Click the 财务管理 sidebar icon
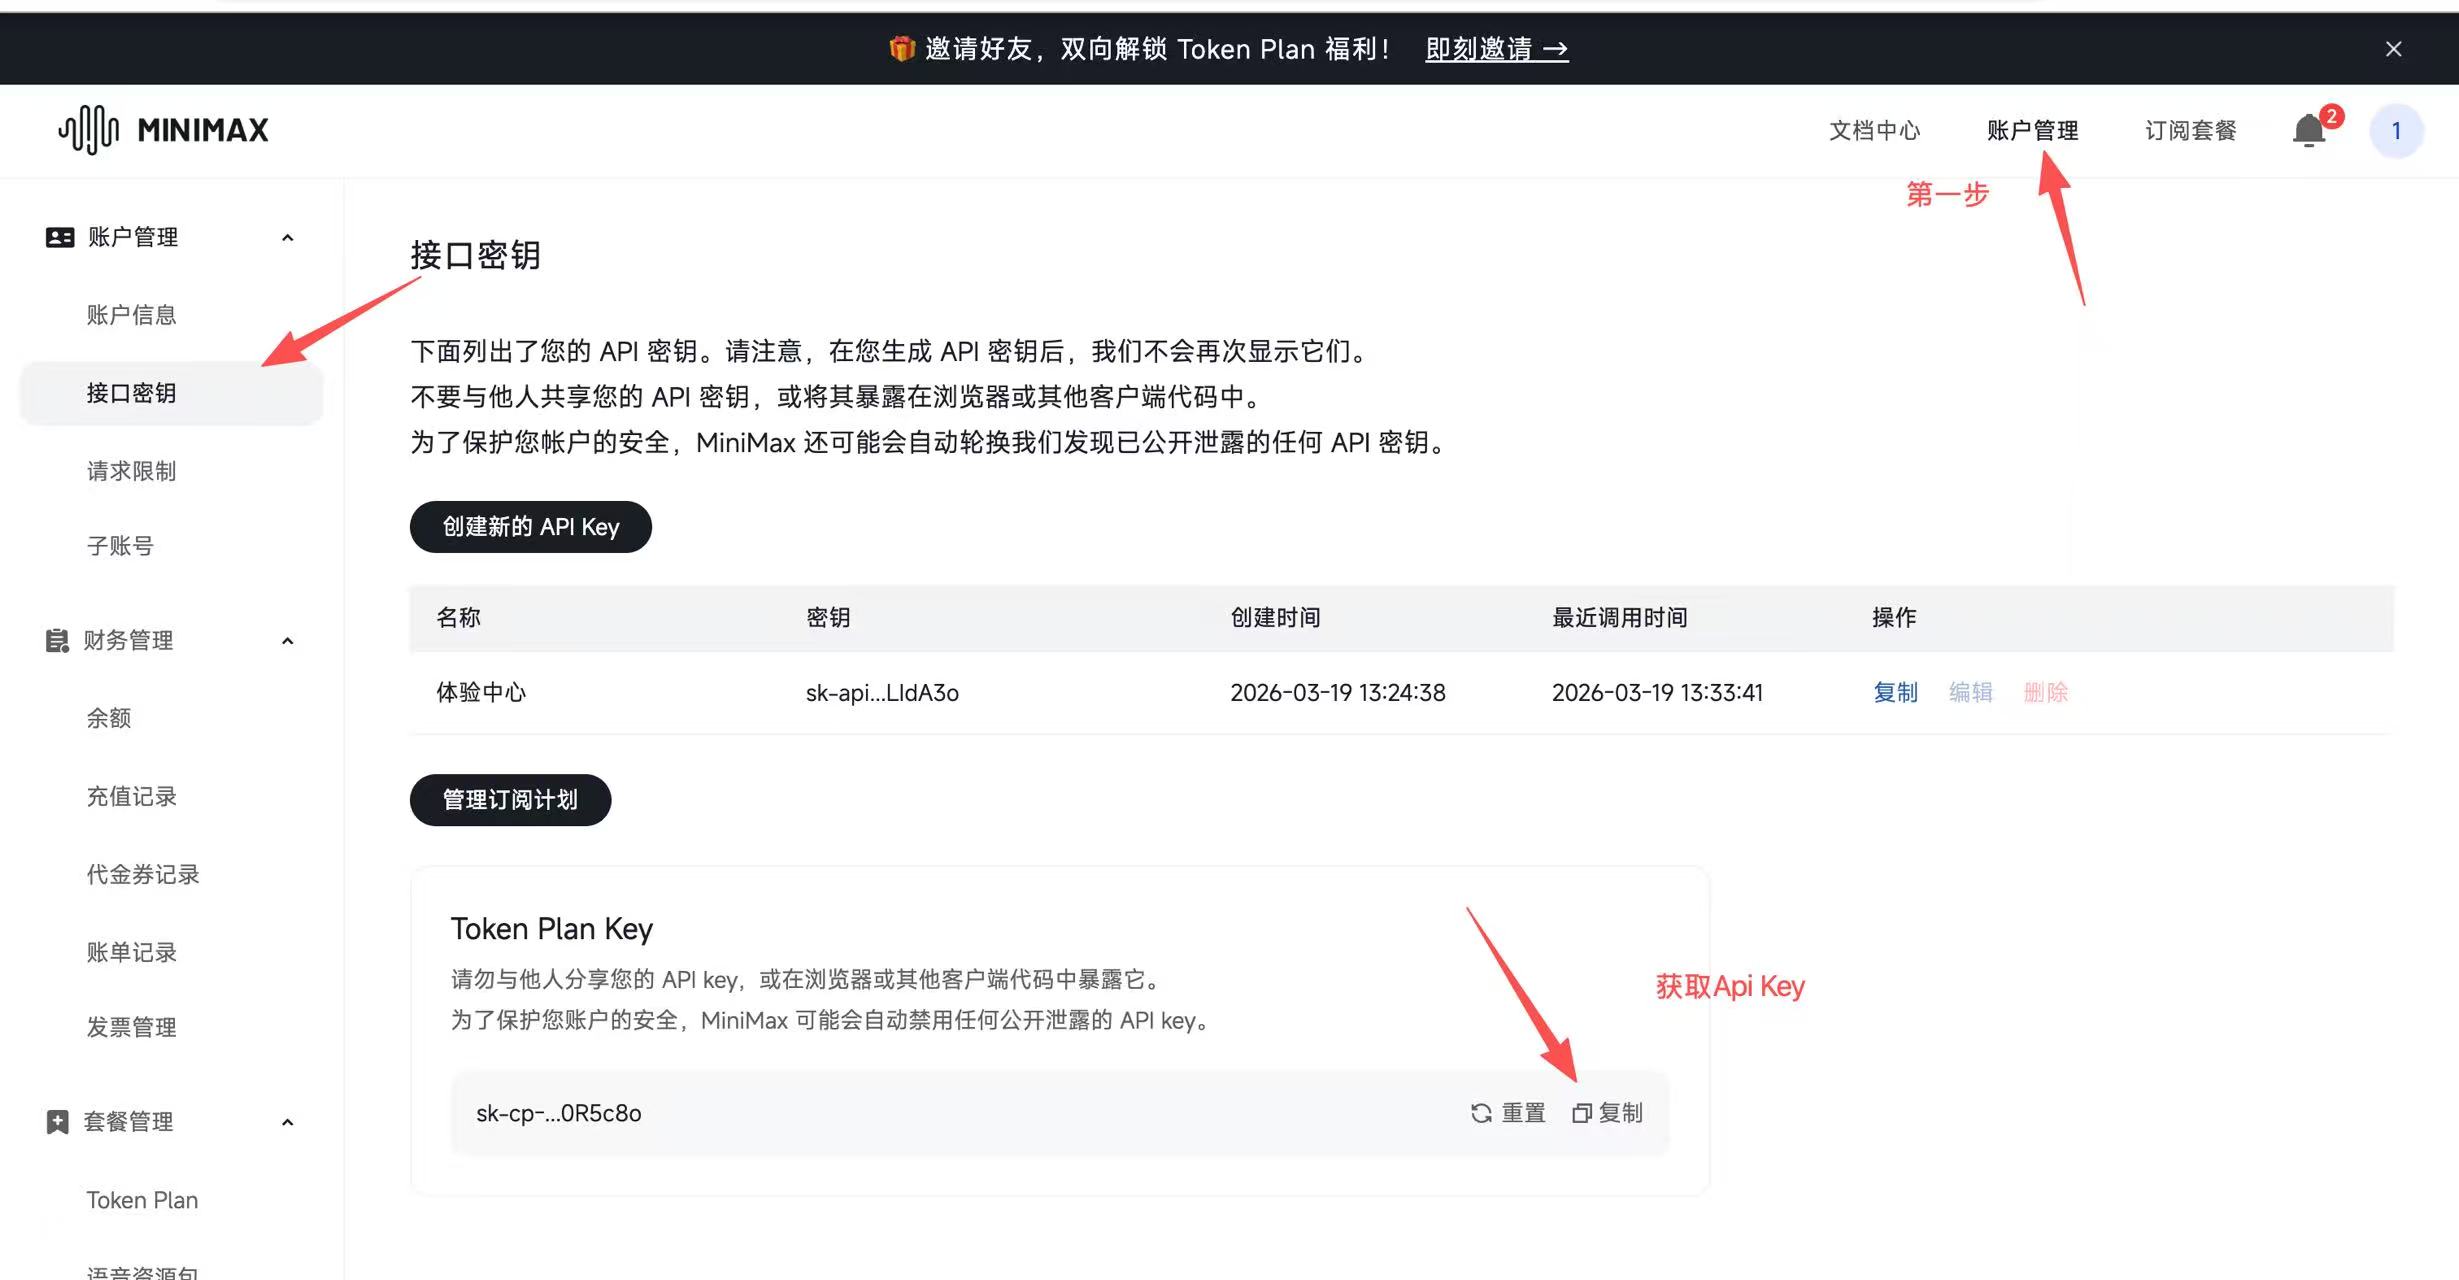The height and width of the screenshot is (1280, 2459). point(57,640)
